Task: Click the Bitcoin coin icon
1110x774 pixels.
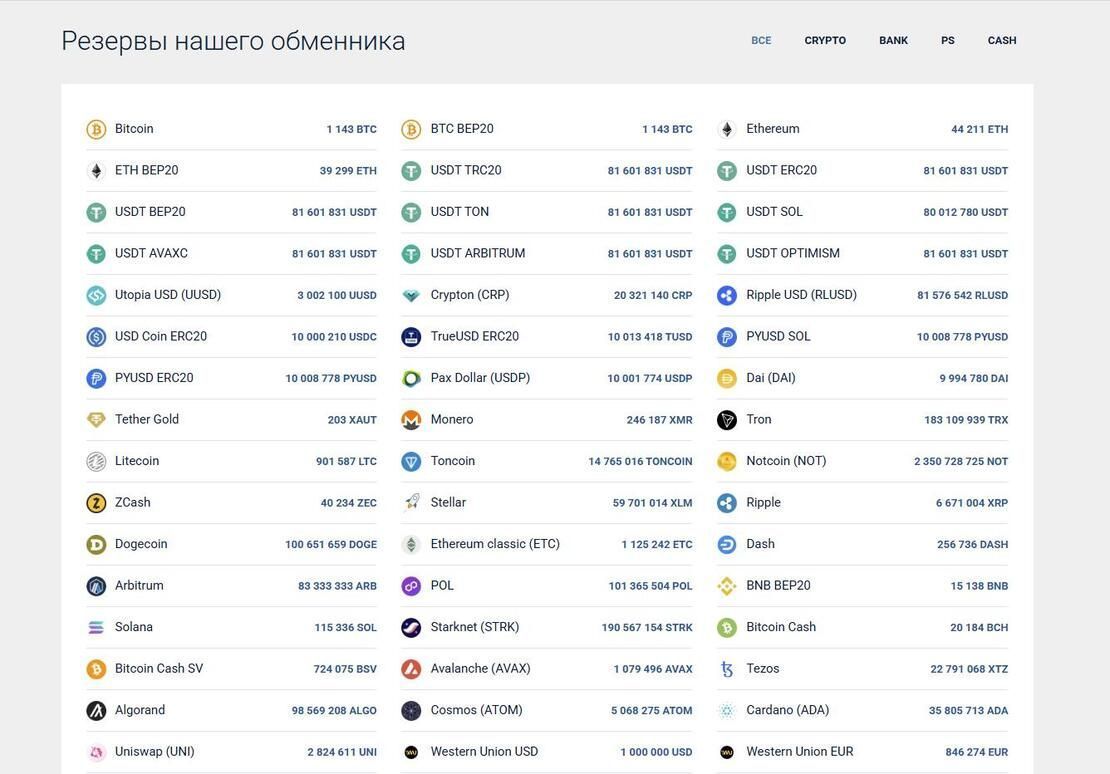Action: pyautogui.click(x=96, y=129)
